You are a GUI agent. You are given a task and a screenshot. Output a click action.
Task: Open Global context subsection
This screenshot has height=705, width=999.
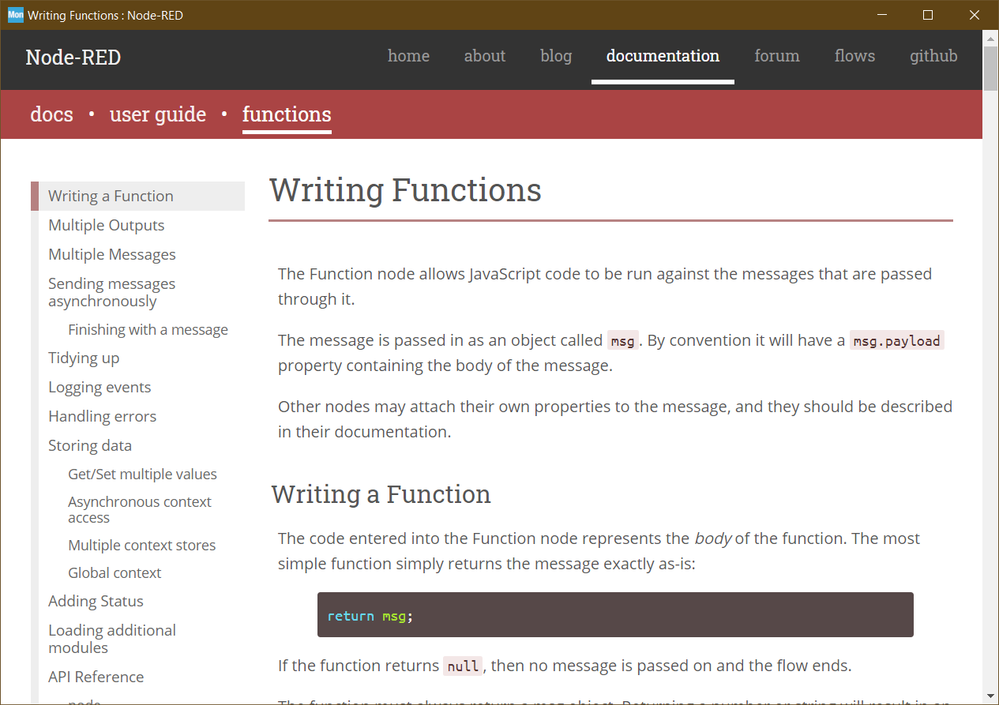(115, 573)
